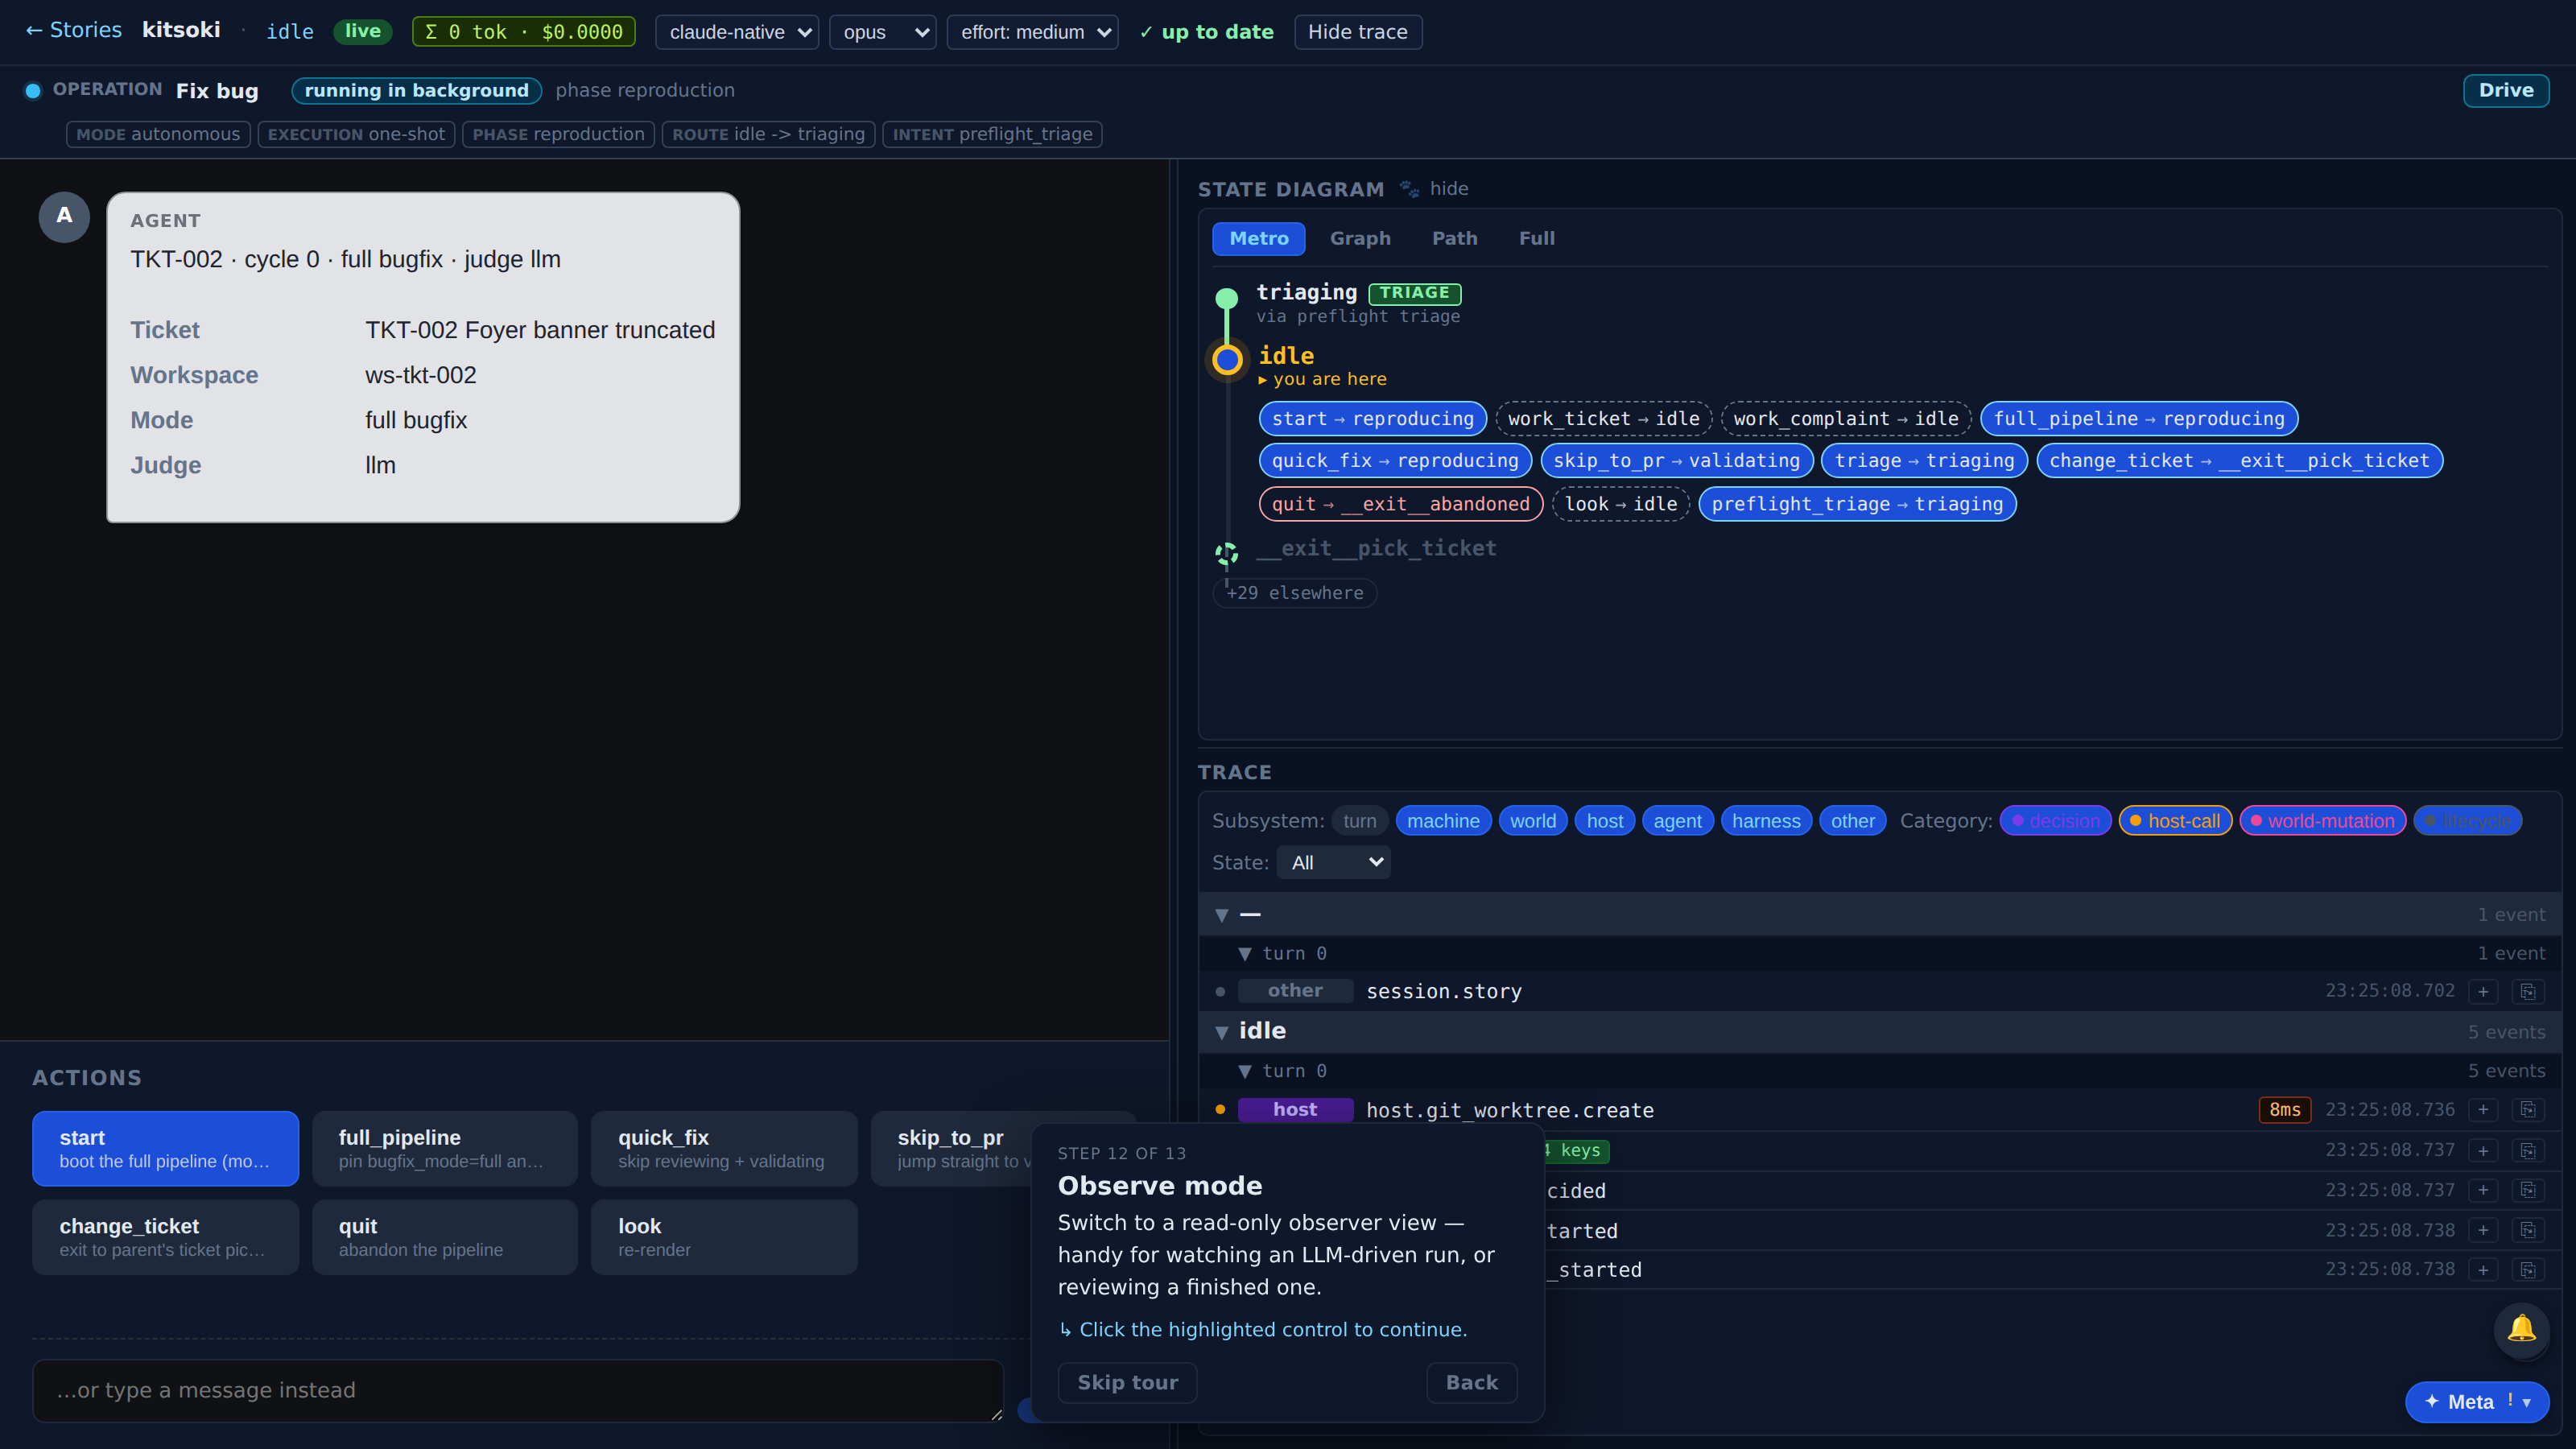This screenshot has height=1449, width=2576.
Task: Run the look action
Action: pyautogui.click(x=723, y=1237)
